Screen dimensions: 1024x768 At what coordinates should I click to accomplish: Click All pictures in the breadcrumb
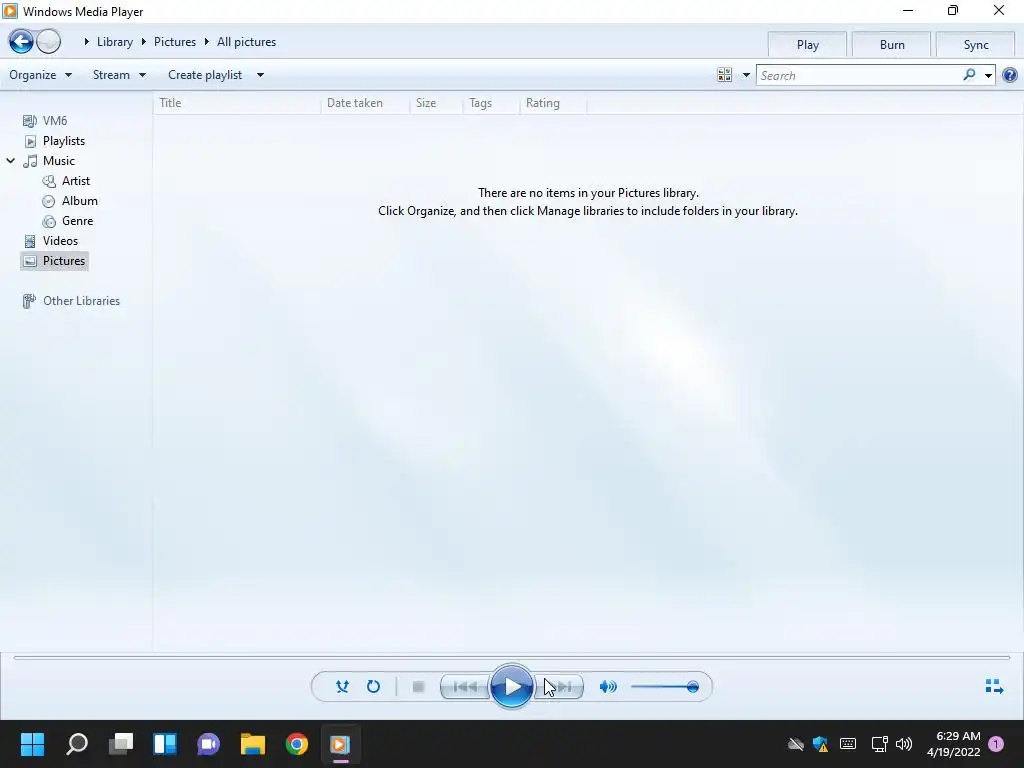246,42
